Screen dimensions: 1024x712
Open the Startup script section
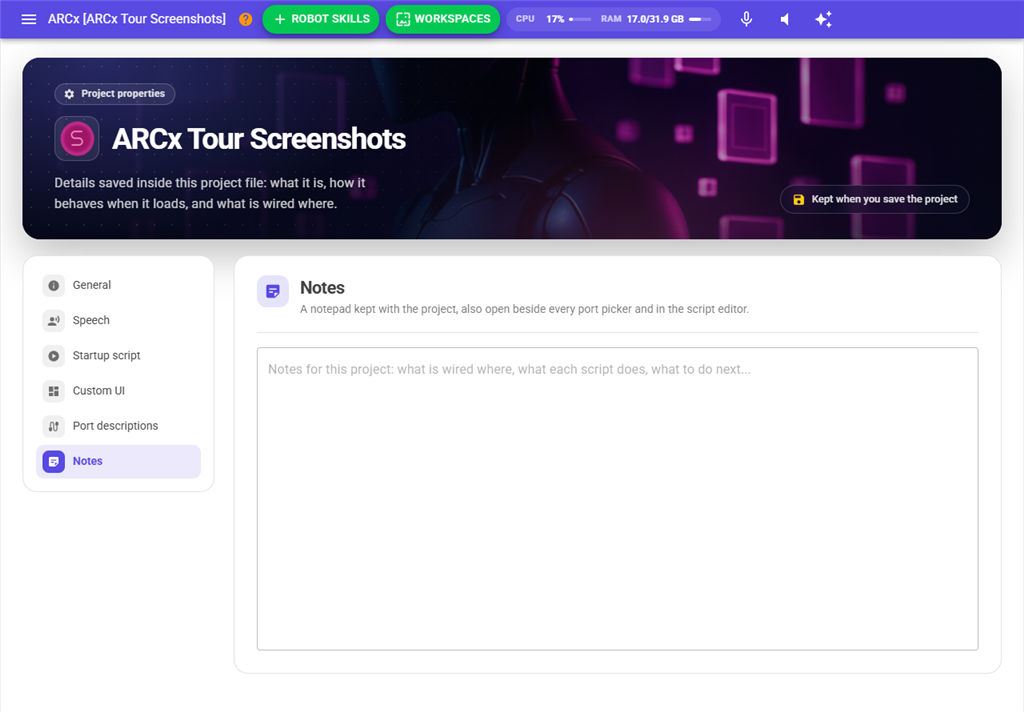pos(118,356)
